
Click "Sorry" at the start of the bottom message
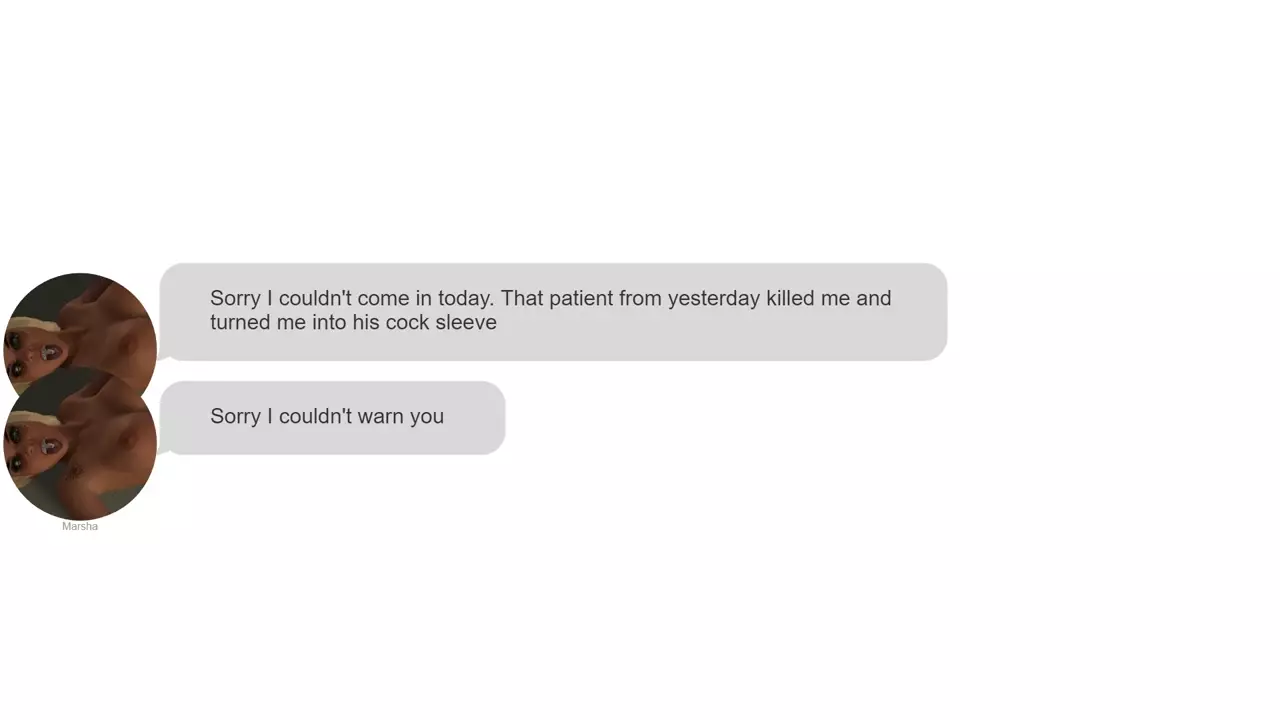(235, 416)
